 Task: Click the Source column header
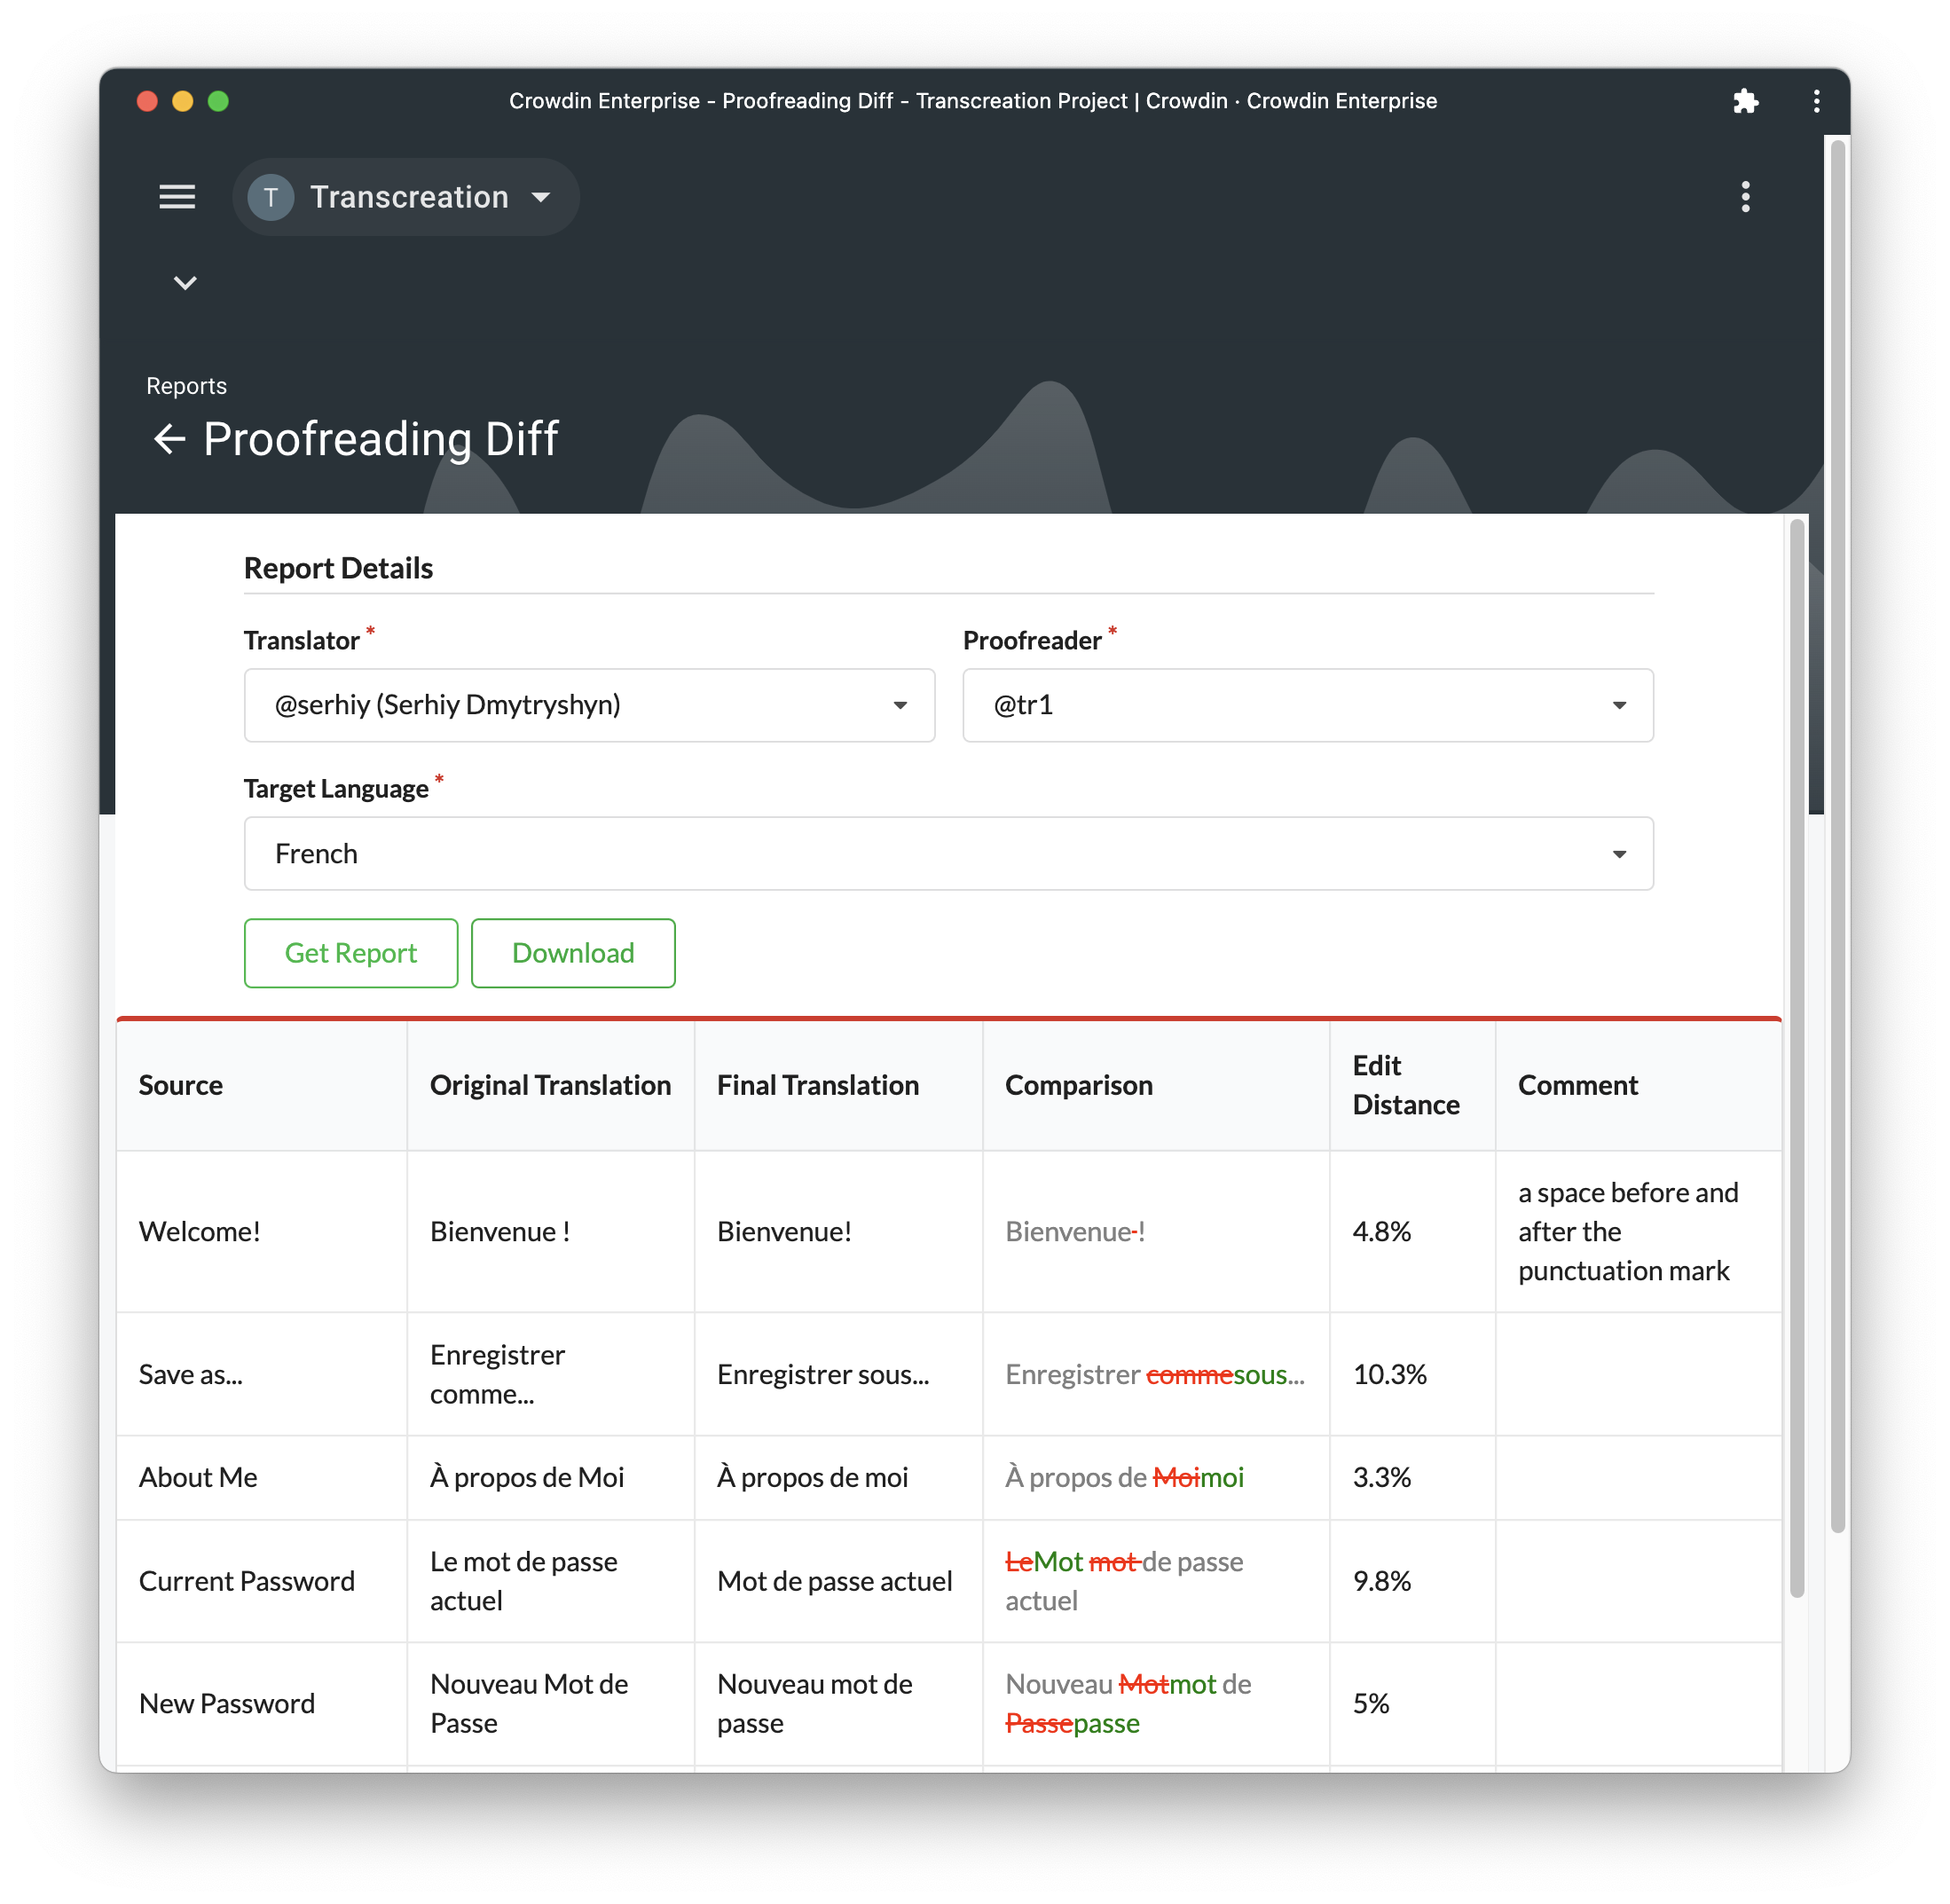click(181, 1085)
